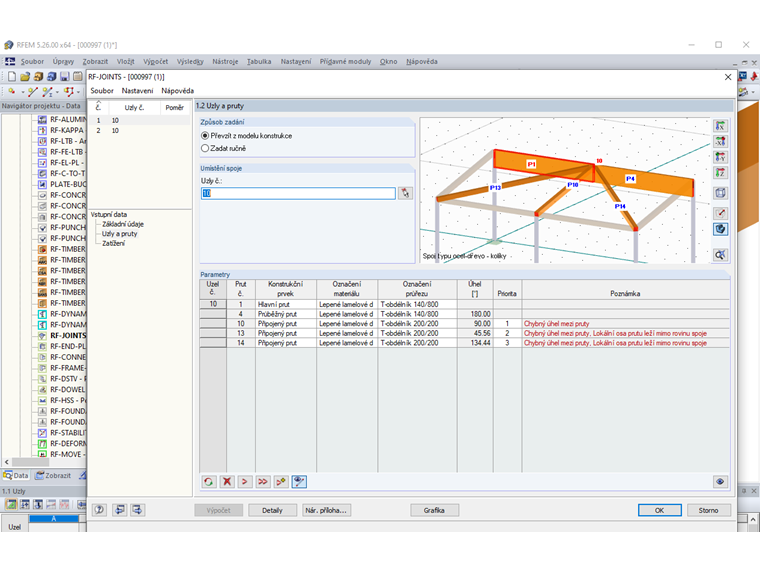Open Zobrazit menu in RFEM main window

coord(95,62)
